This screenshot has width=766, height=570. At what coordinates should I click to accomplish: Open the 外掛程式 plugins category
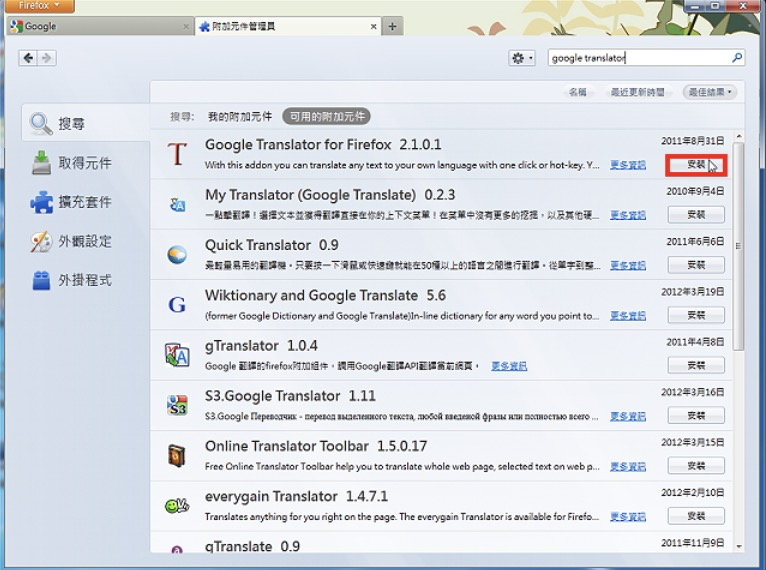(71, 280)
